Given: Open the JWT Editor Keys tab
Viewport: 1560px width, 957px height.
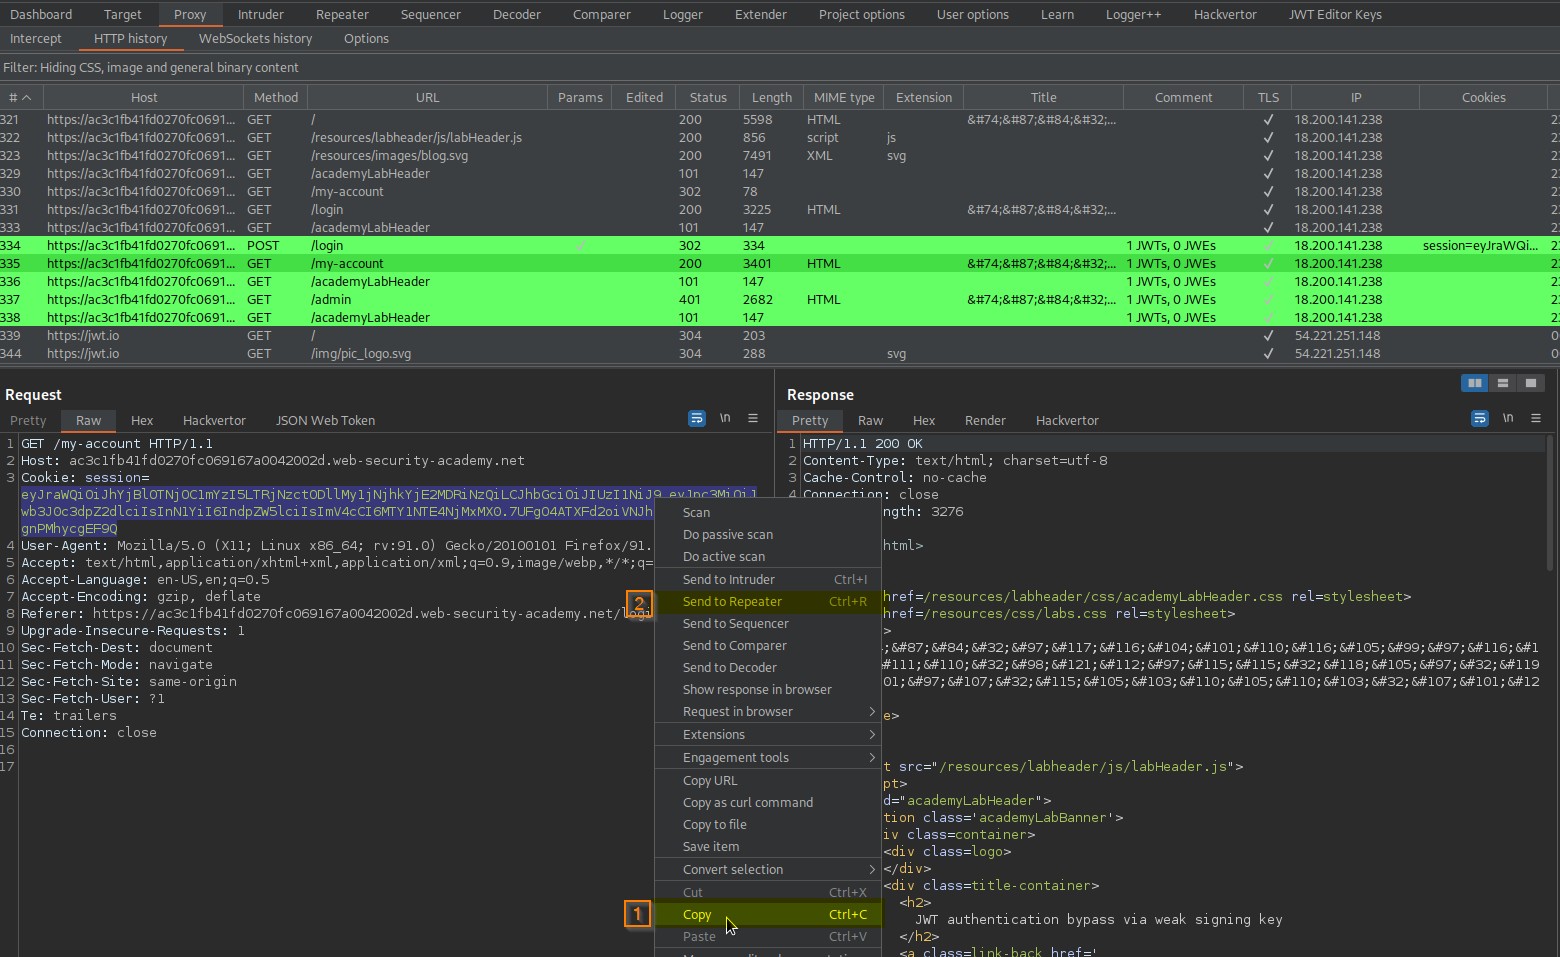Looking at the screenshot, I should [1335, 15].
